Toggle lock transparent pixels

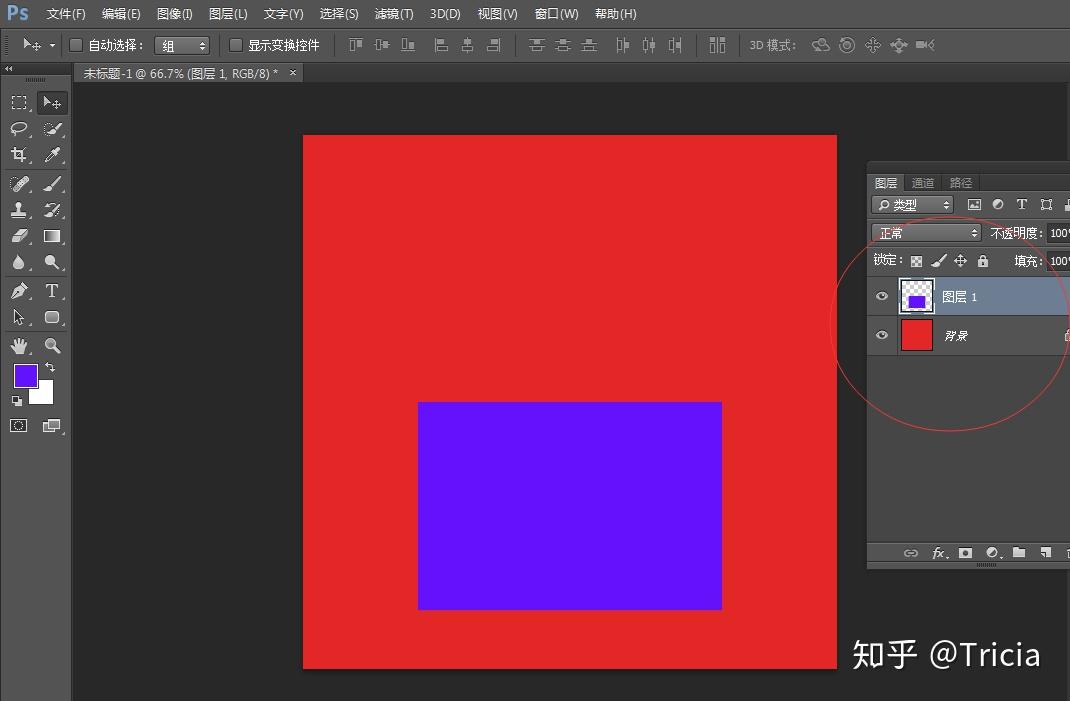point(916,261)
